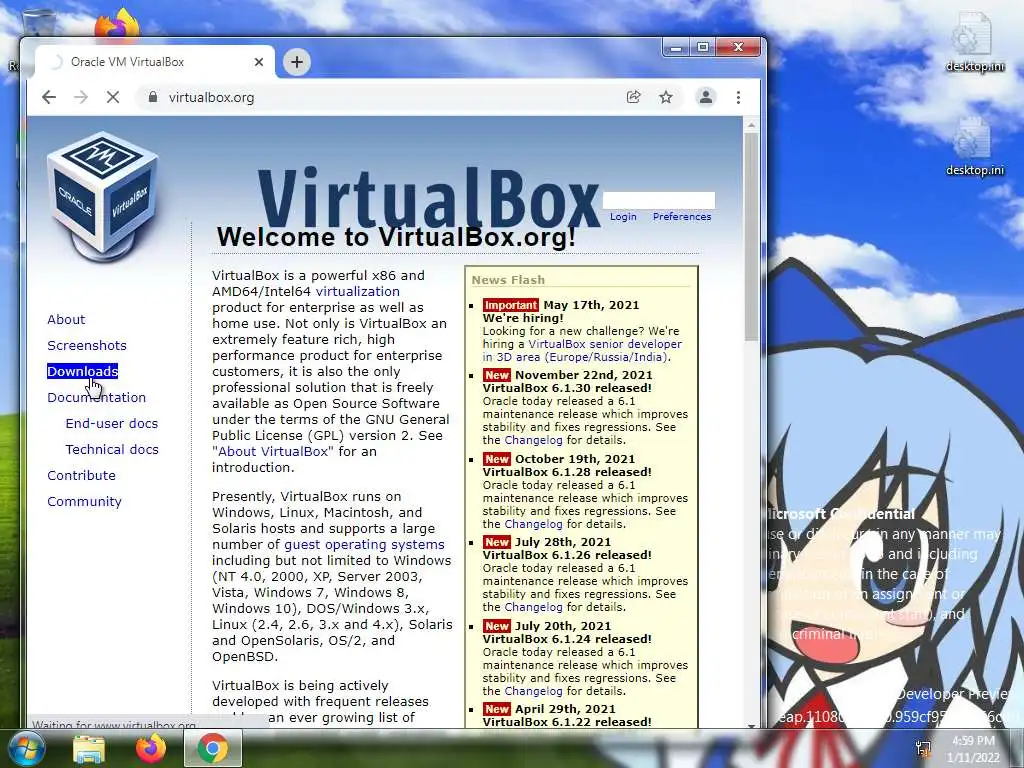Screen dimensions: 1024x768
Task: Click the search box above Login
Action: 658,200
